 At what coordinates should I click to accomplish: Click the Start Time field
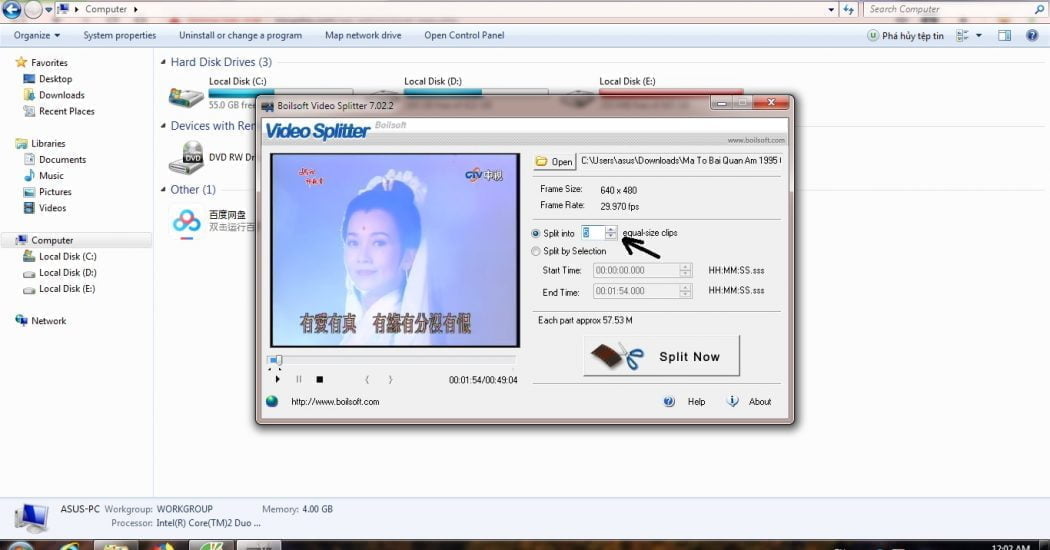click(636, 270)
